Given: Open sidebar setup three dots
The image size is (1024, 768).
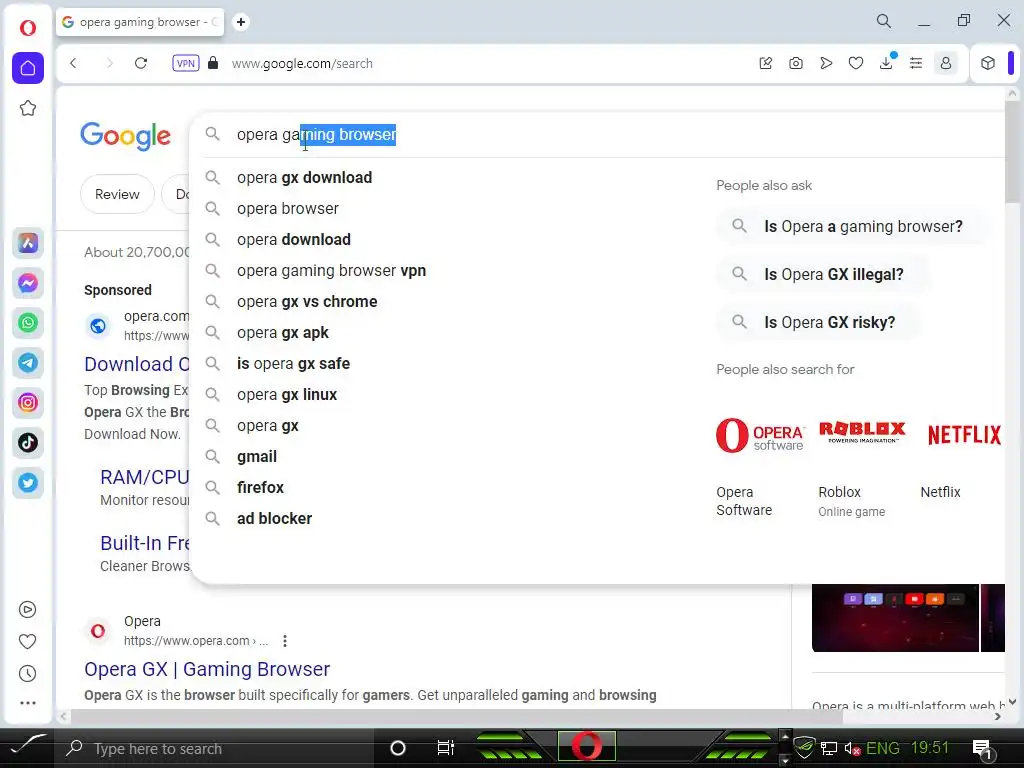Looking at the screenshot, I should (x=27, y=703).
